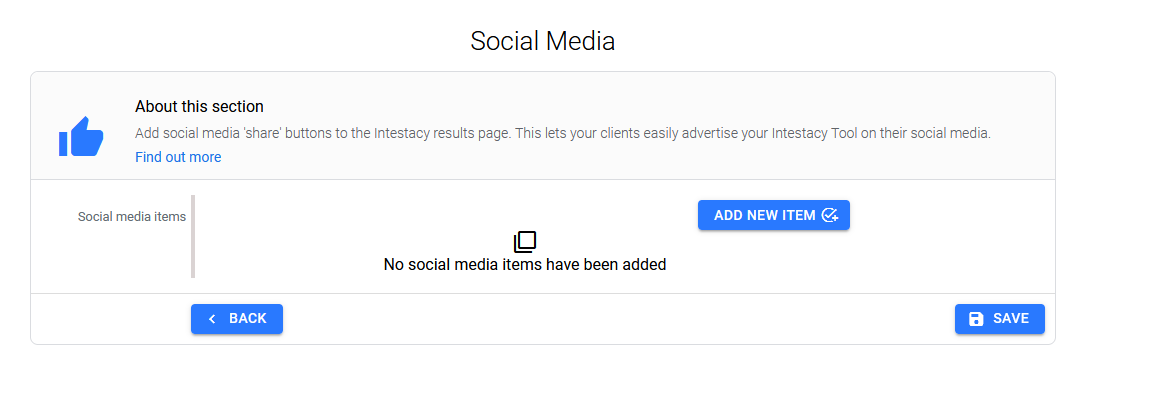Open the Find out more link
Screen dimensions: 1163x404
coord(178,157)
